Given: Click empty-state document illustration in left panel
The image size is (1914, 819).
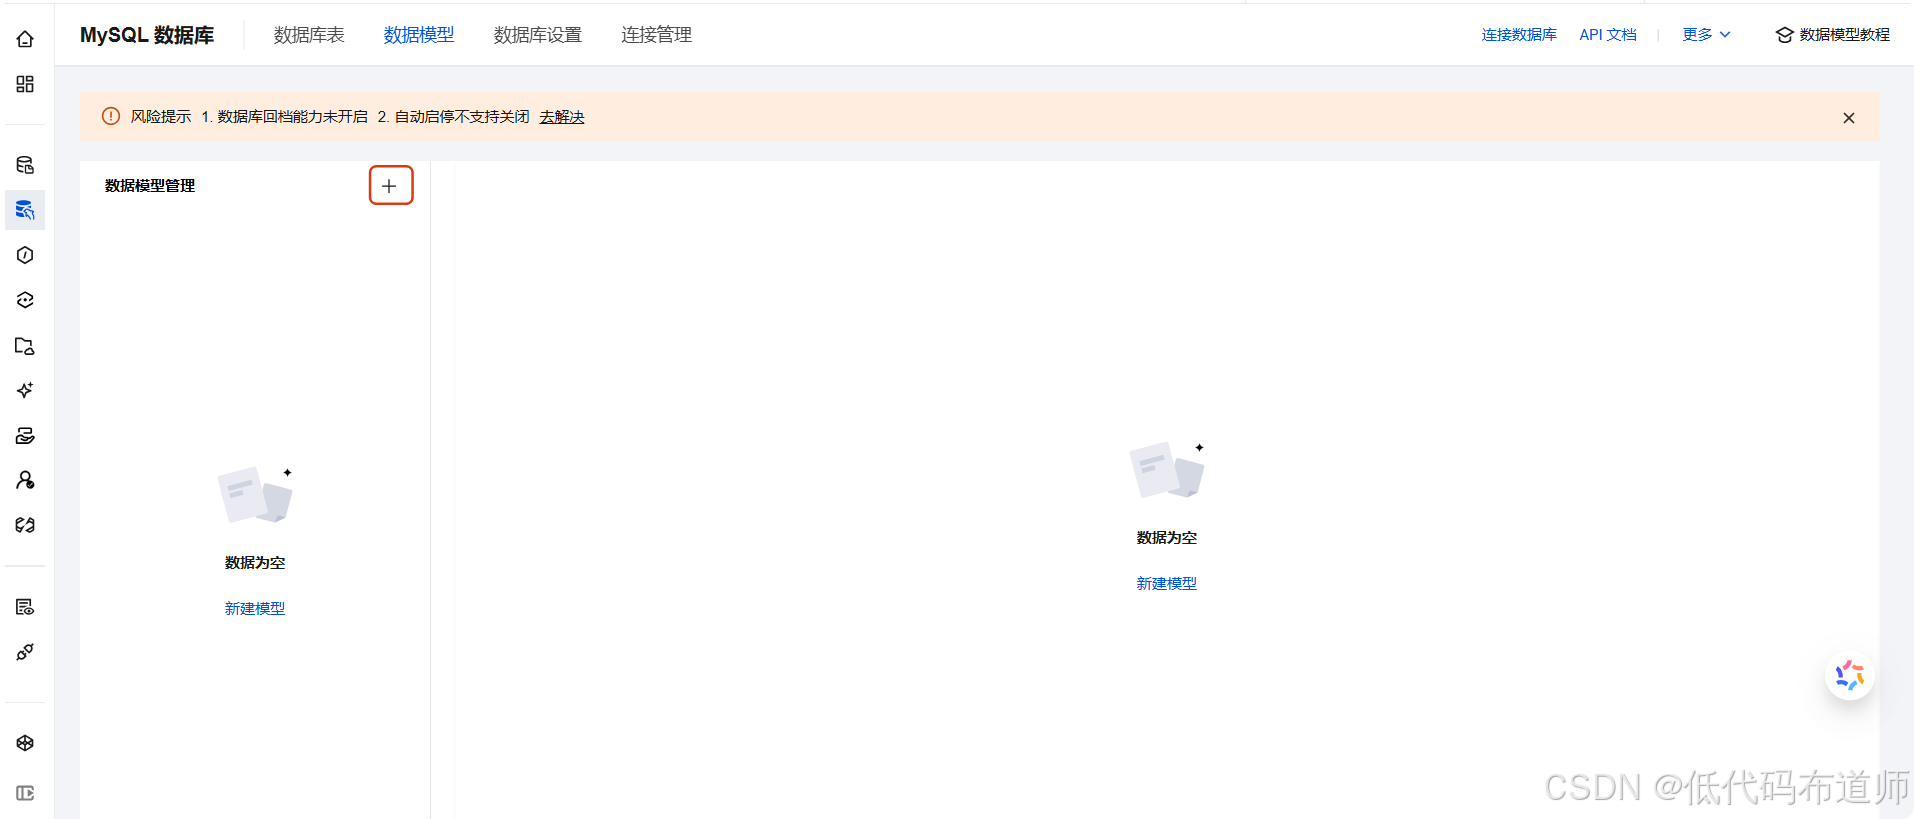Looking at the screenshot, I should point(255,494).
